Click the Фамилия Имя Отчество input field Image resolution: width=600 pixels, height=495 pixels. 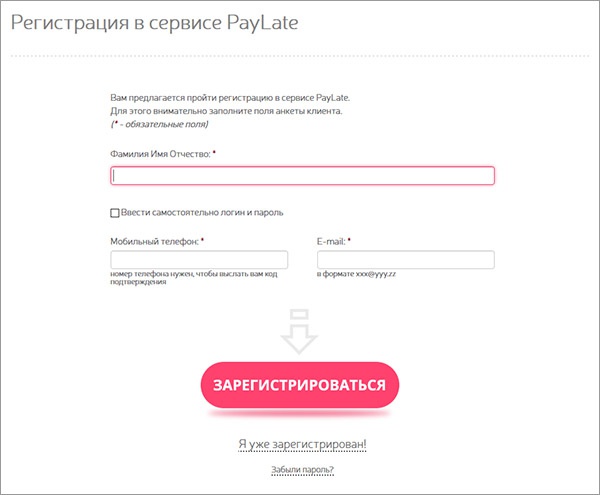click(302, 176)
